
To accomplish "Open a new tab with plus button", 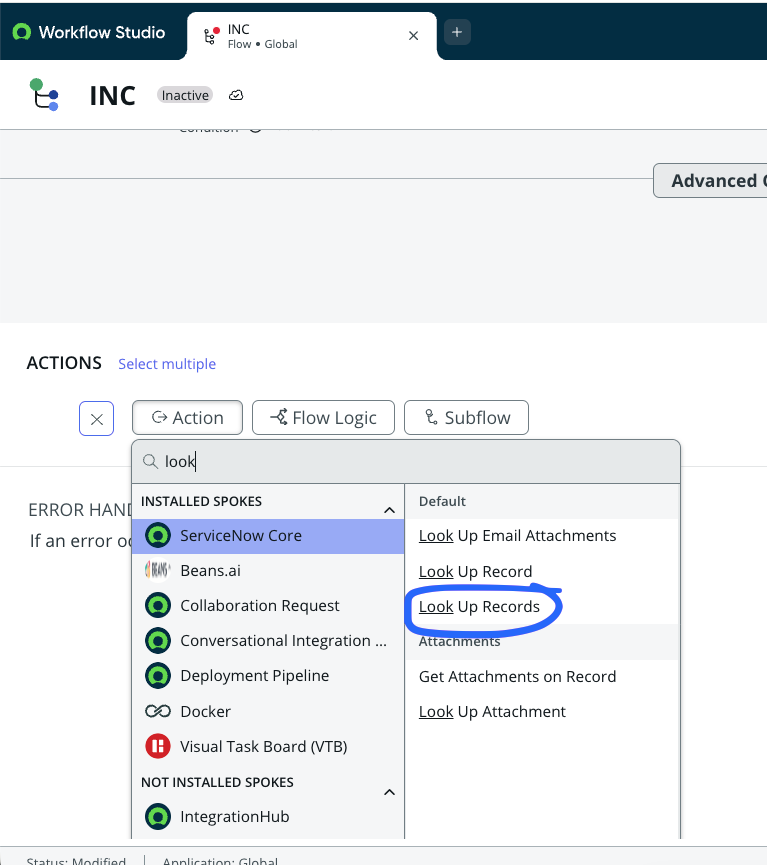I will click(457, 32).
